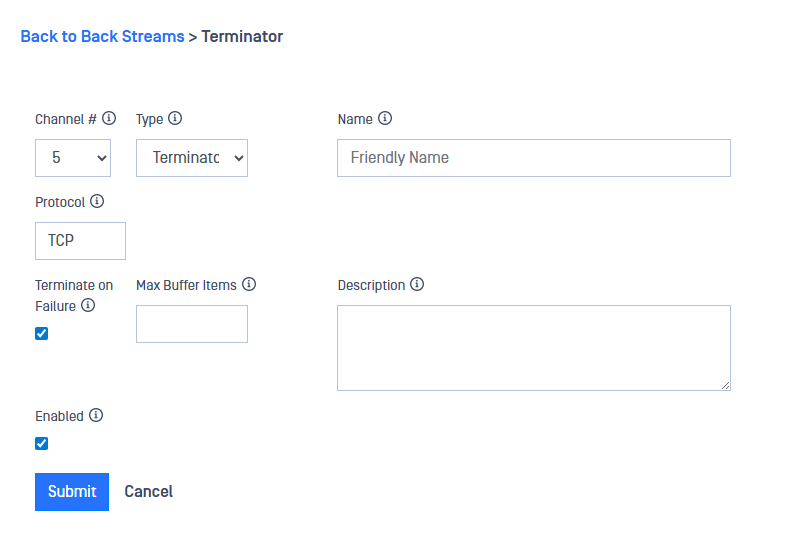
Task: Uncheck the Terminate on Failure checkbox
Action: (x=42, y=333)
